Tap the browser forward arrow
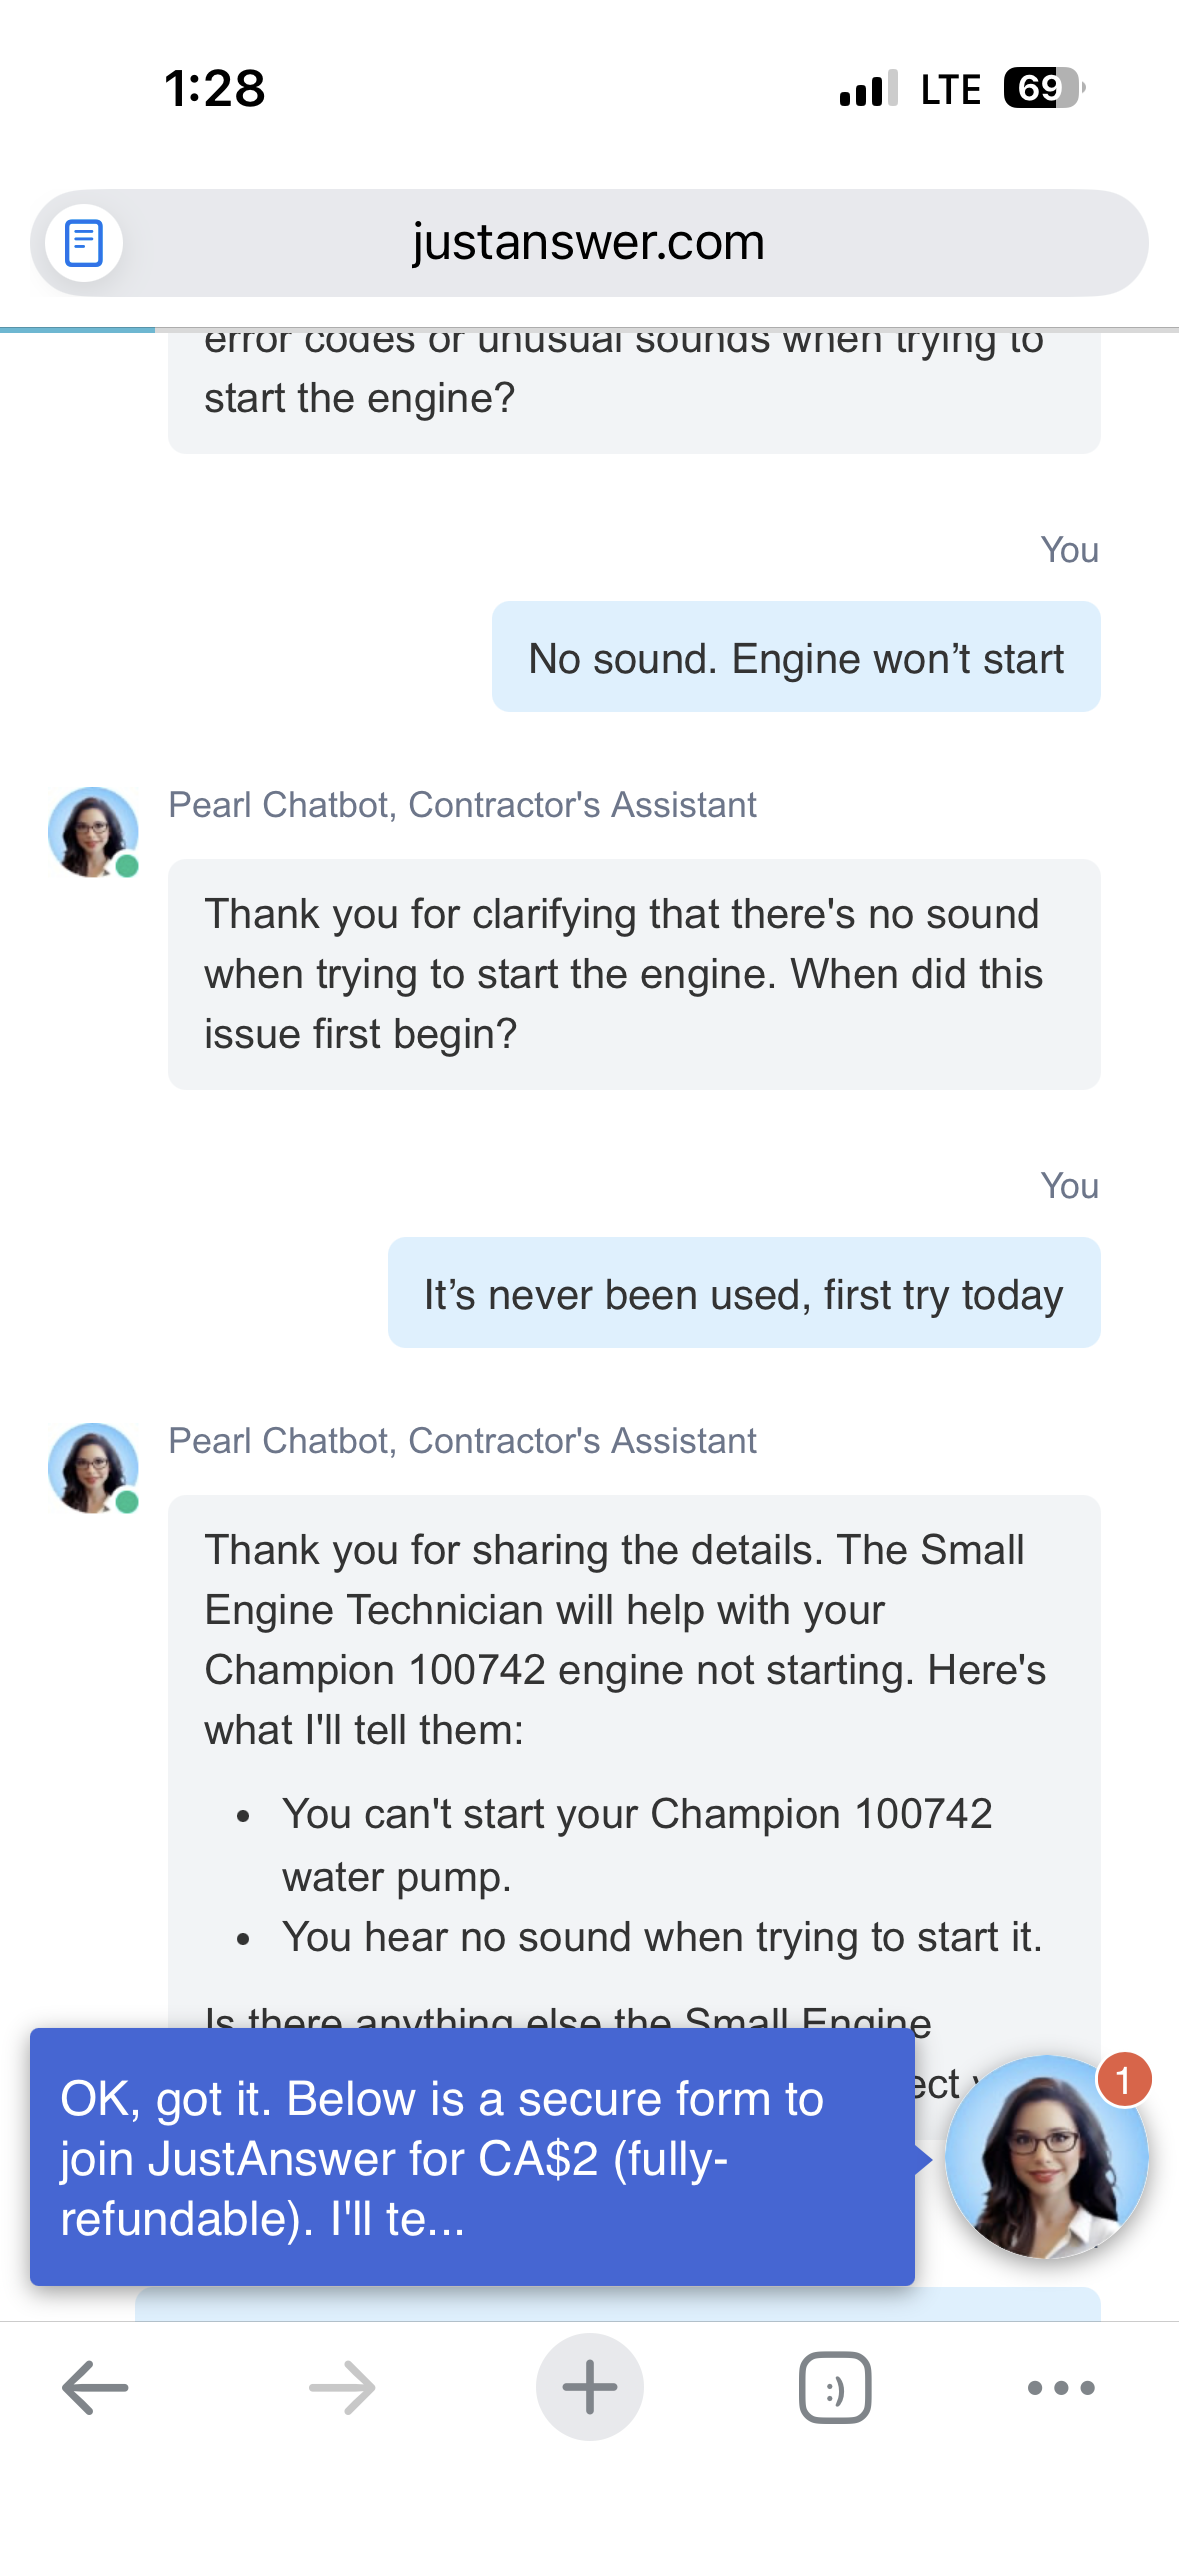The image size is (1179, 2556). [x=342, y=2387]
